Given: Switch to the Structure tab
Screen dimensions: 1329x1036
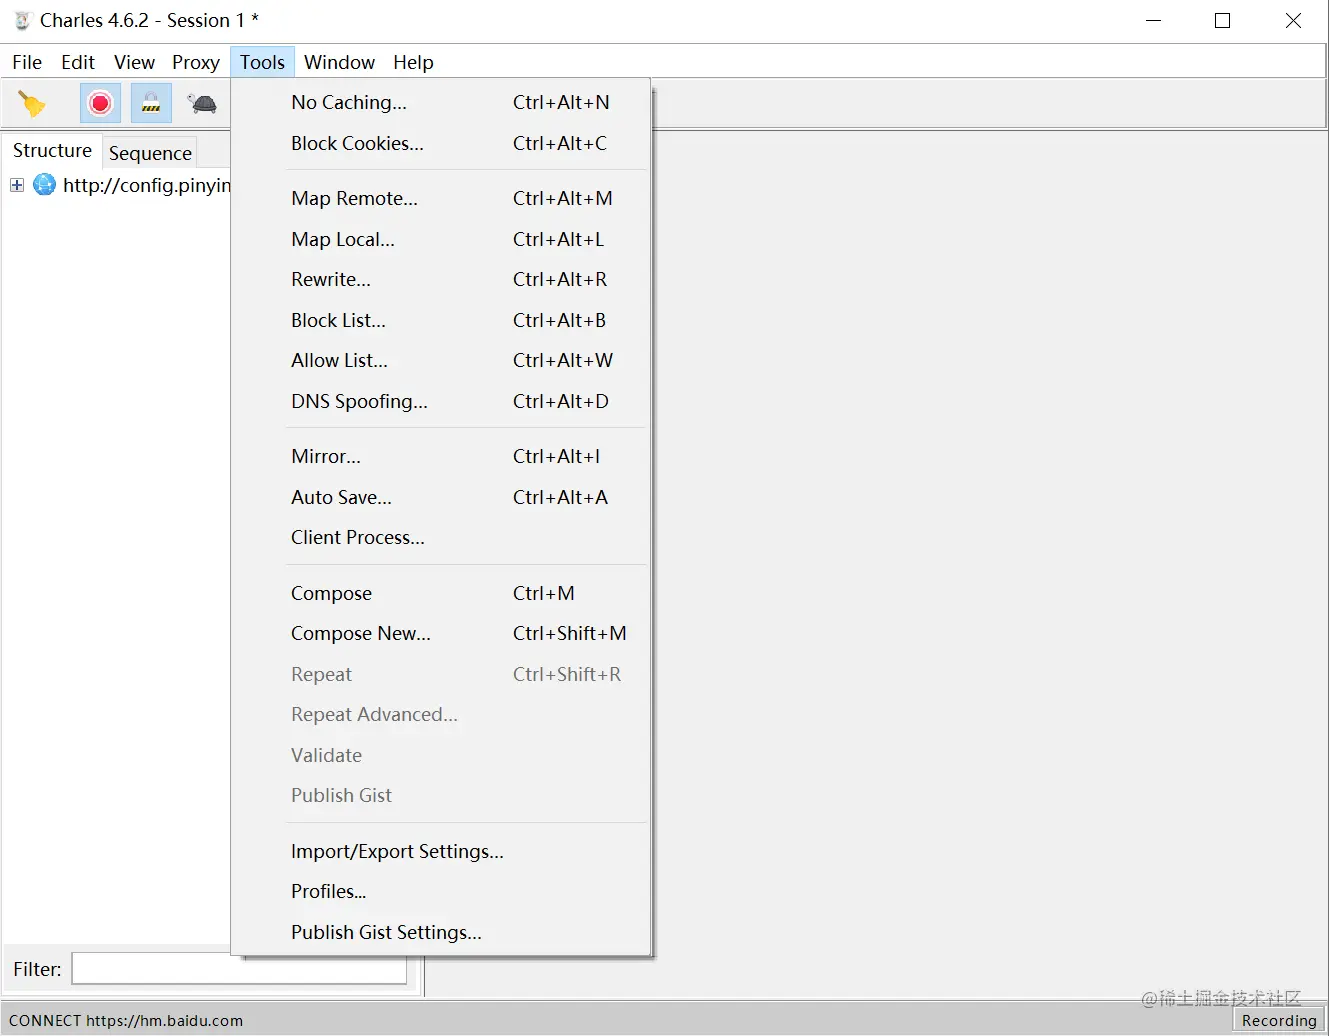Looking at the screenshot, I should coord(52,150).
